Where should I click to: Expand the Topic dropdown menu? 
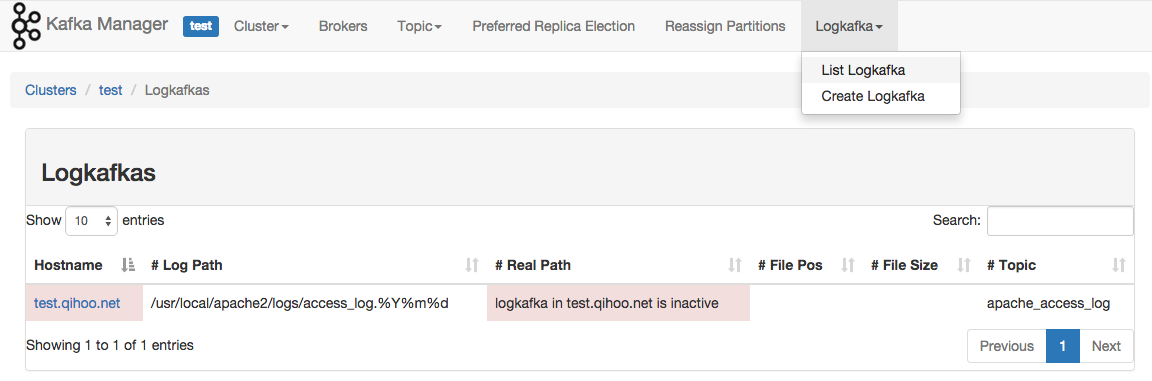coord(420,26)
